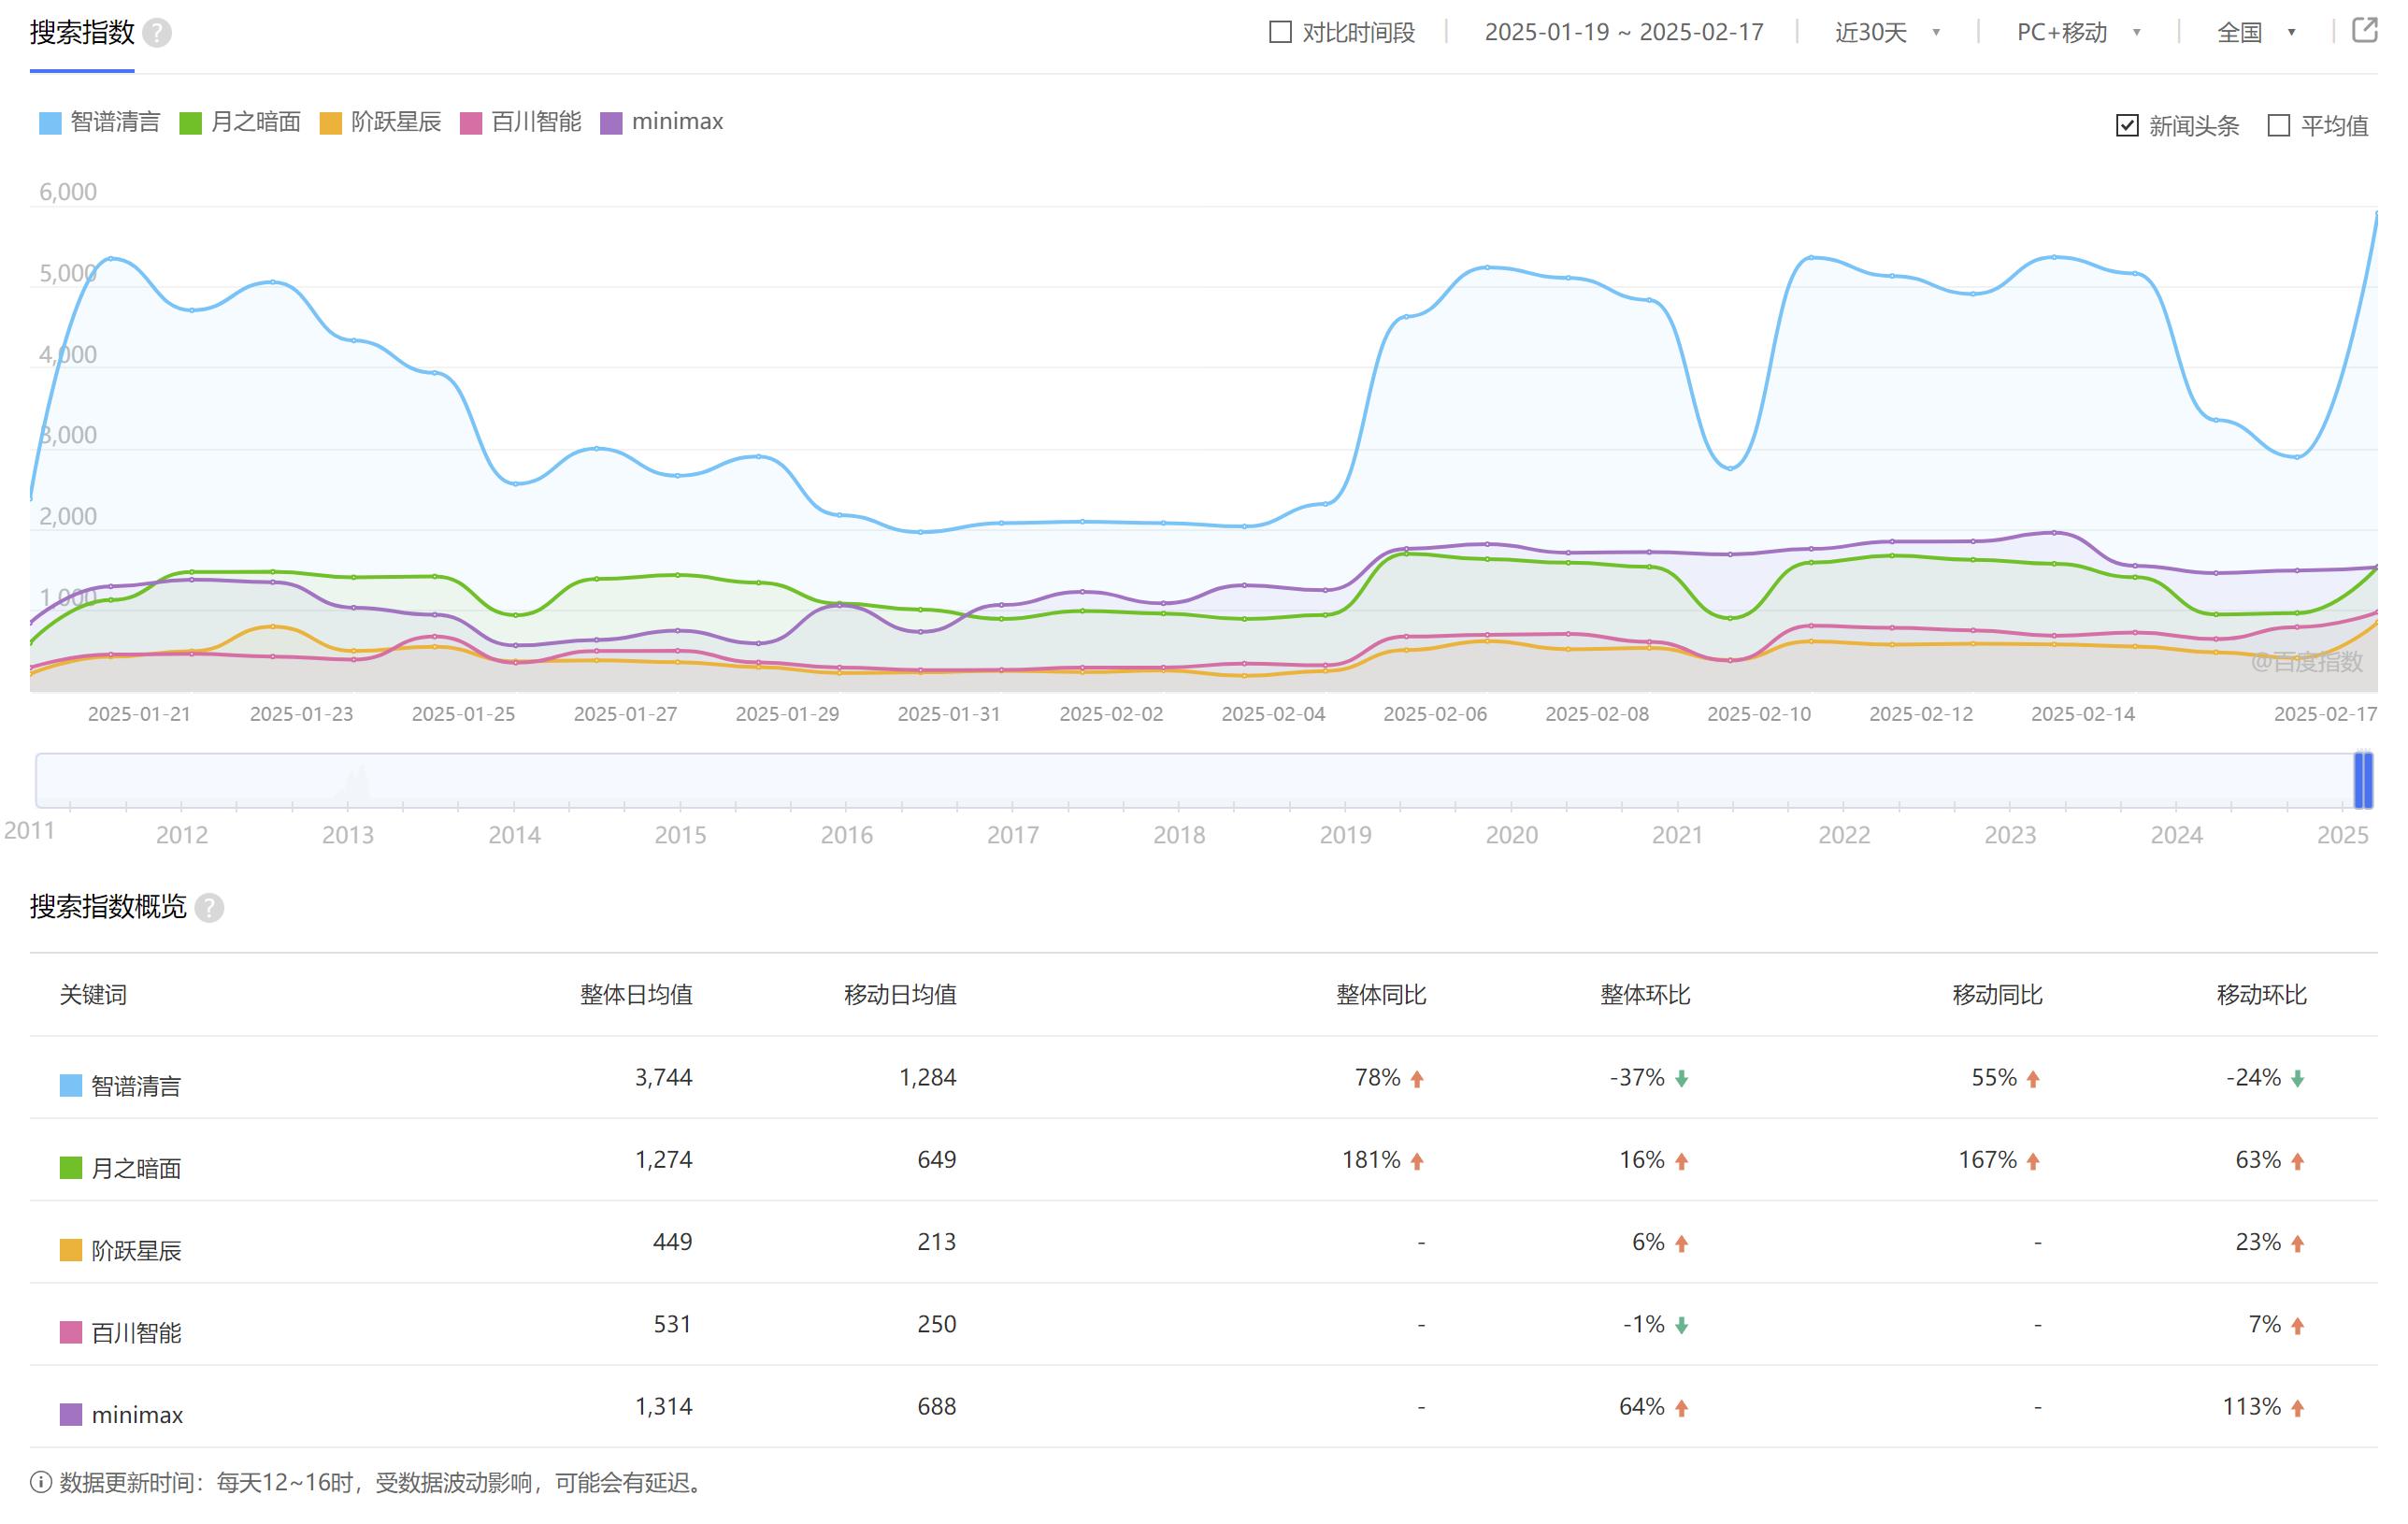
Task: Click blue timeline range handle at 2025
Action: (2363, 780)
